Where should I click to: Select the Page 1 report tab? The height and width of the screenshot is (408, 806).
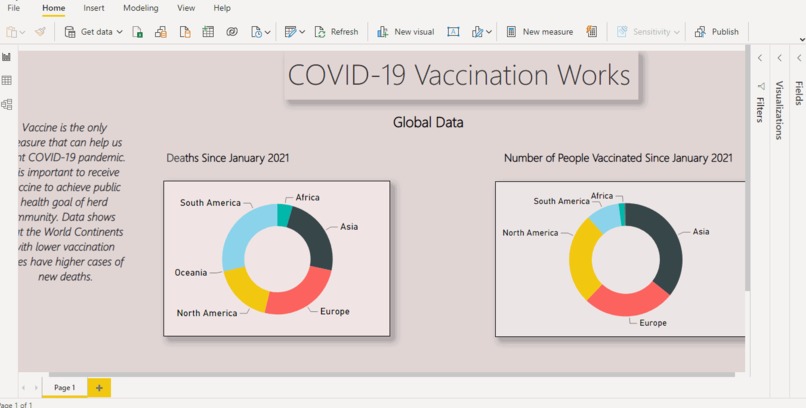click(x=65, y=388)
